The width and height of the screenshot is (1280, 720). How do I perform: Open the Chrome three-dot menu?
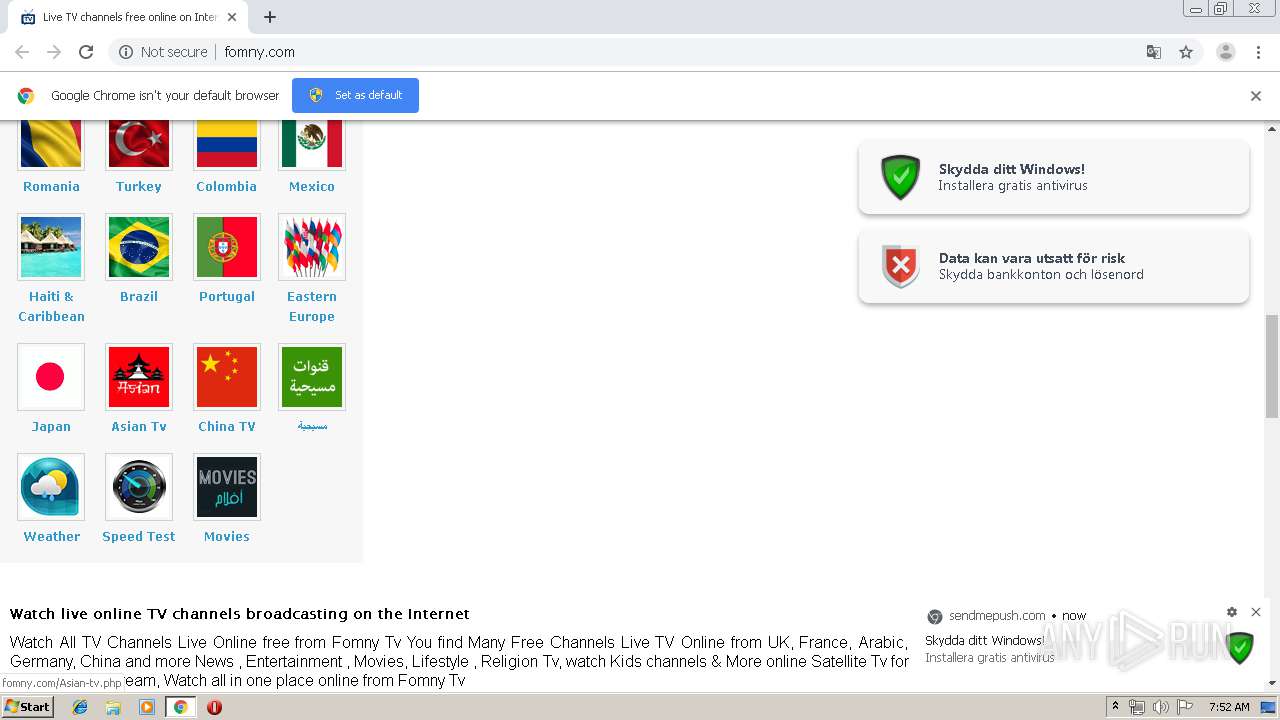(x=1258, y=52)
